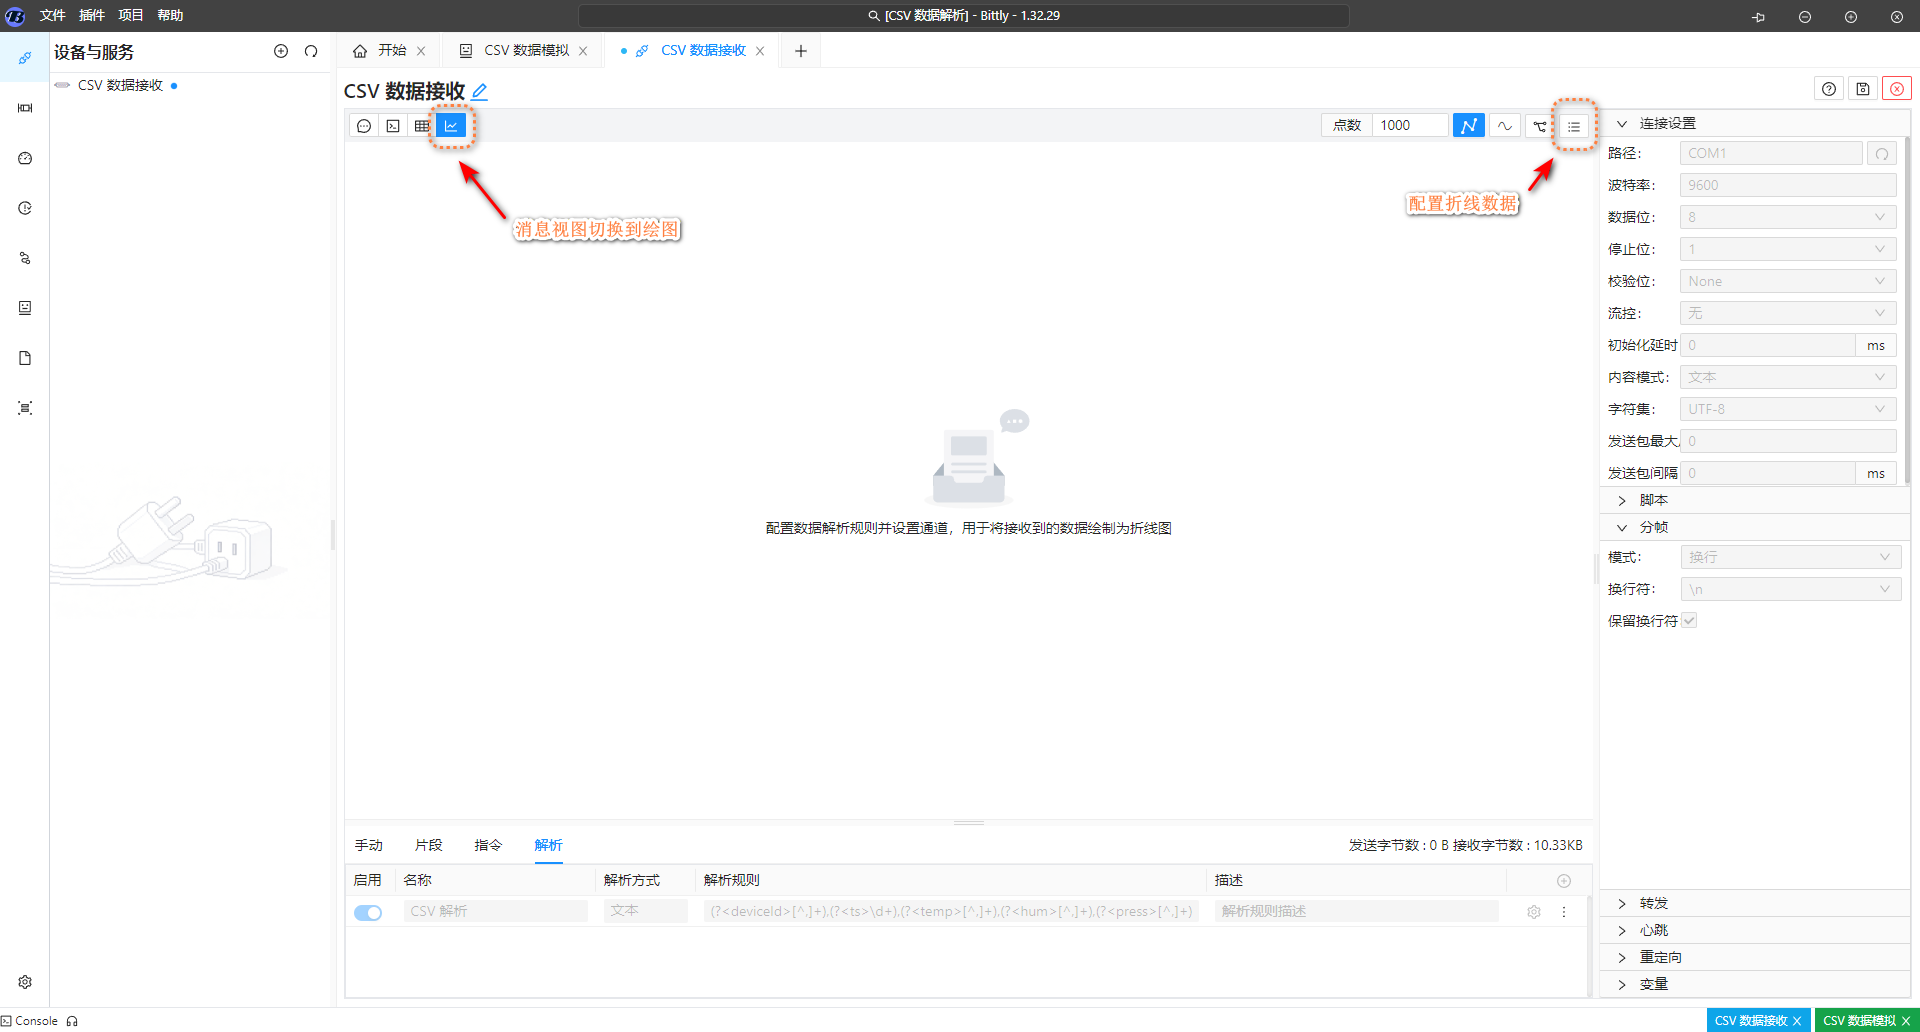Image resolution: width=1920 pixels, height=1032 pixels.
Task: Select the message bubble view icon
Action: 364,126
